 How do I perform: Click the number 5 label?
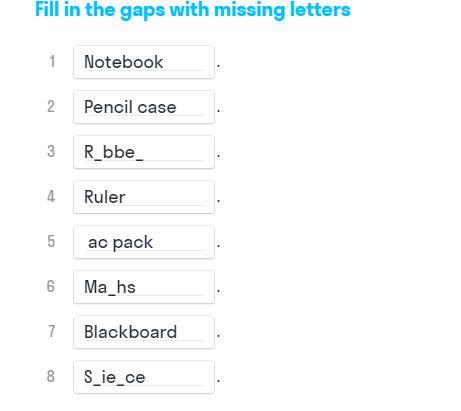click(x=51, y=241)
